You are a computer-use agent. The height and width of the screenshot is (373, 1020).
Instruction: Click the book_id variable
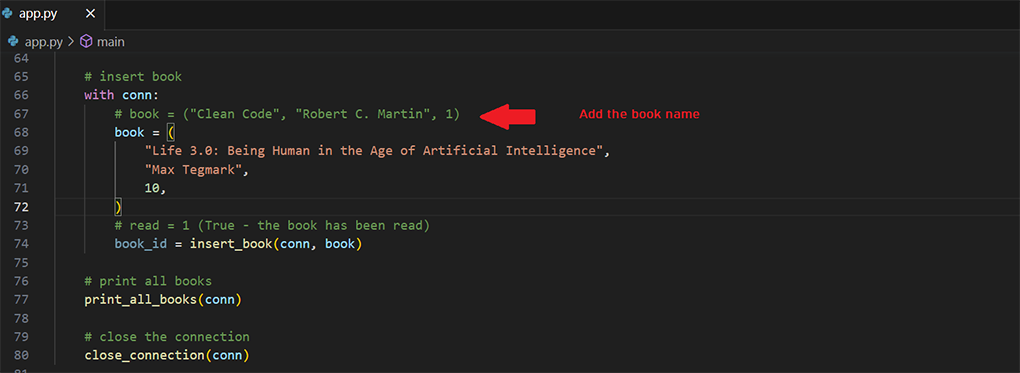(141, 244)
